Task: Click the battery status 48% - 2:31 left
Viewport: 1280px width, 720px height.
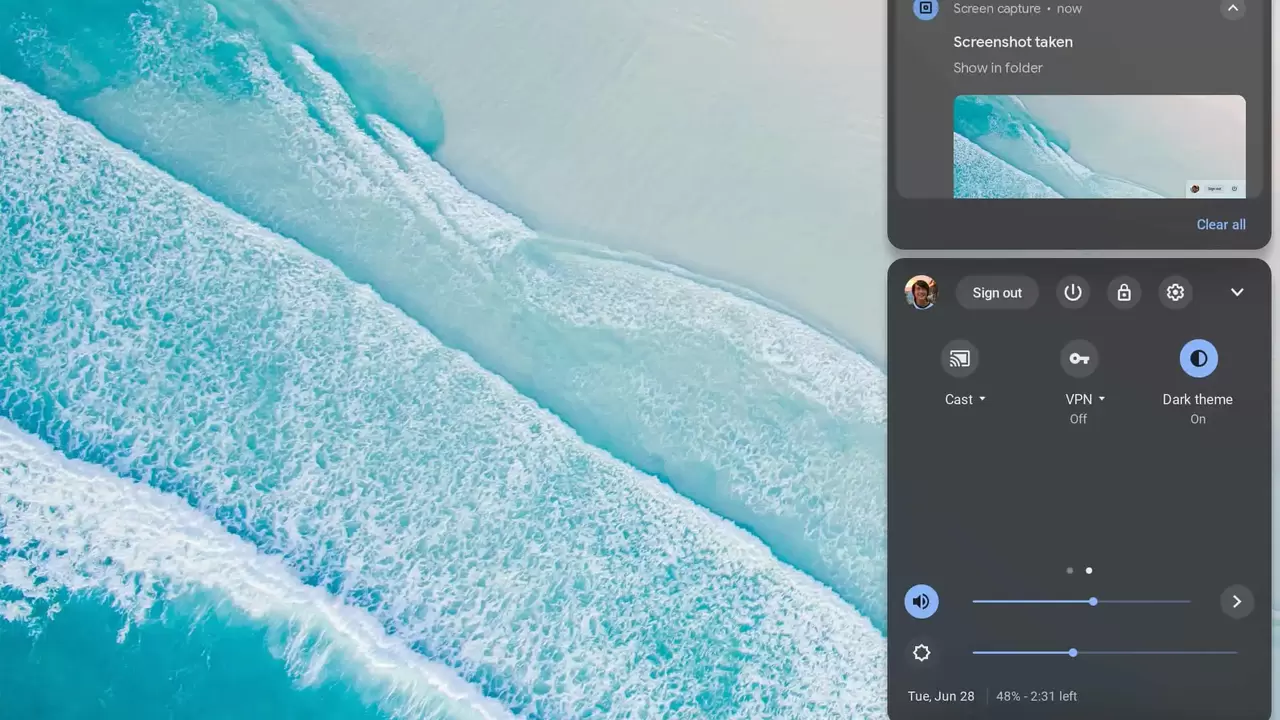Action: [x=1036, y=696]
